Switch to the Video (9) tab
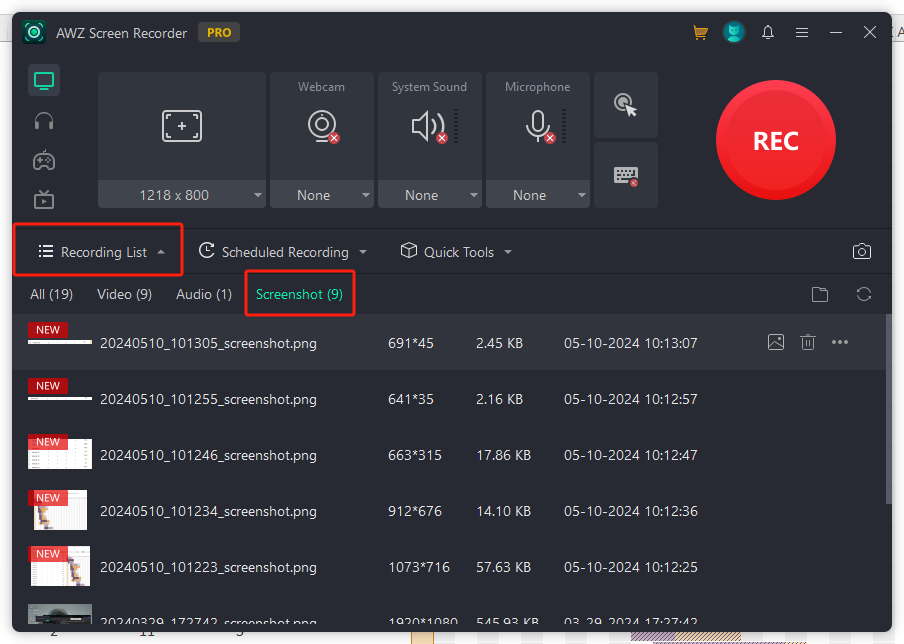This screenshot has height=644, width=904. (124, 294)
